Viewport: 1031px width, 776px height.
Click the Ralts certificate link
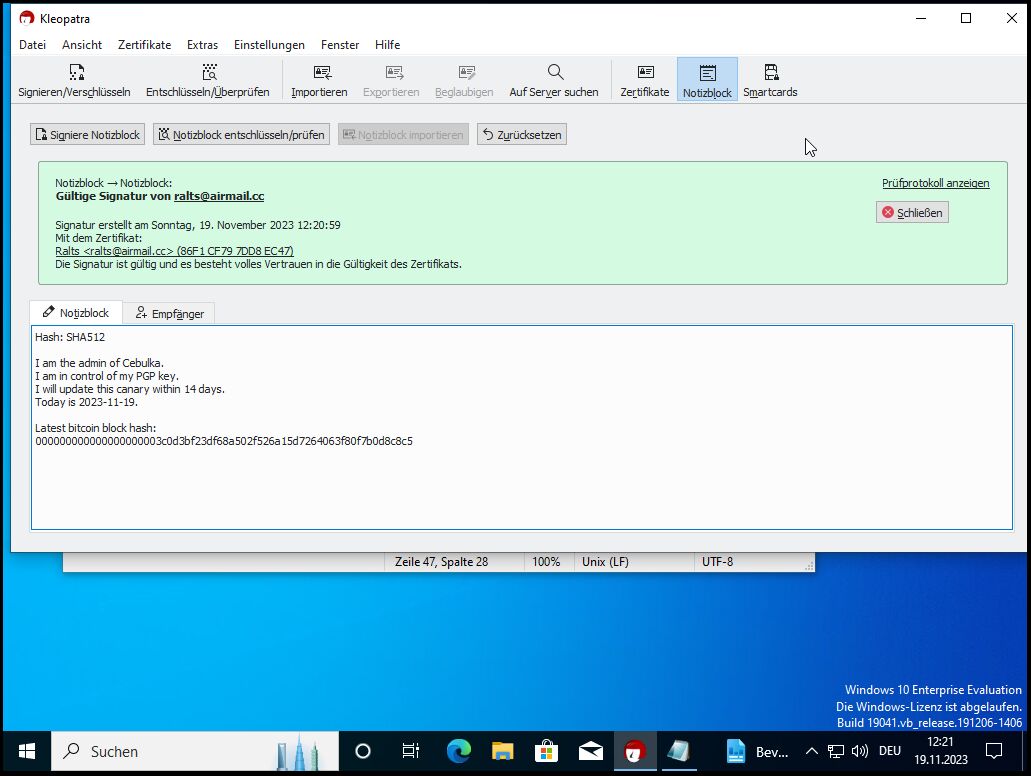click(x=174, y=251)
